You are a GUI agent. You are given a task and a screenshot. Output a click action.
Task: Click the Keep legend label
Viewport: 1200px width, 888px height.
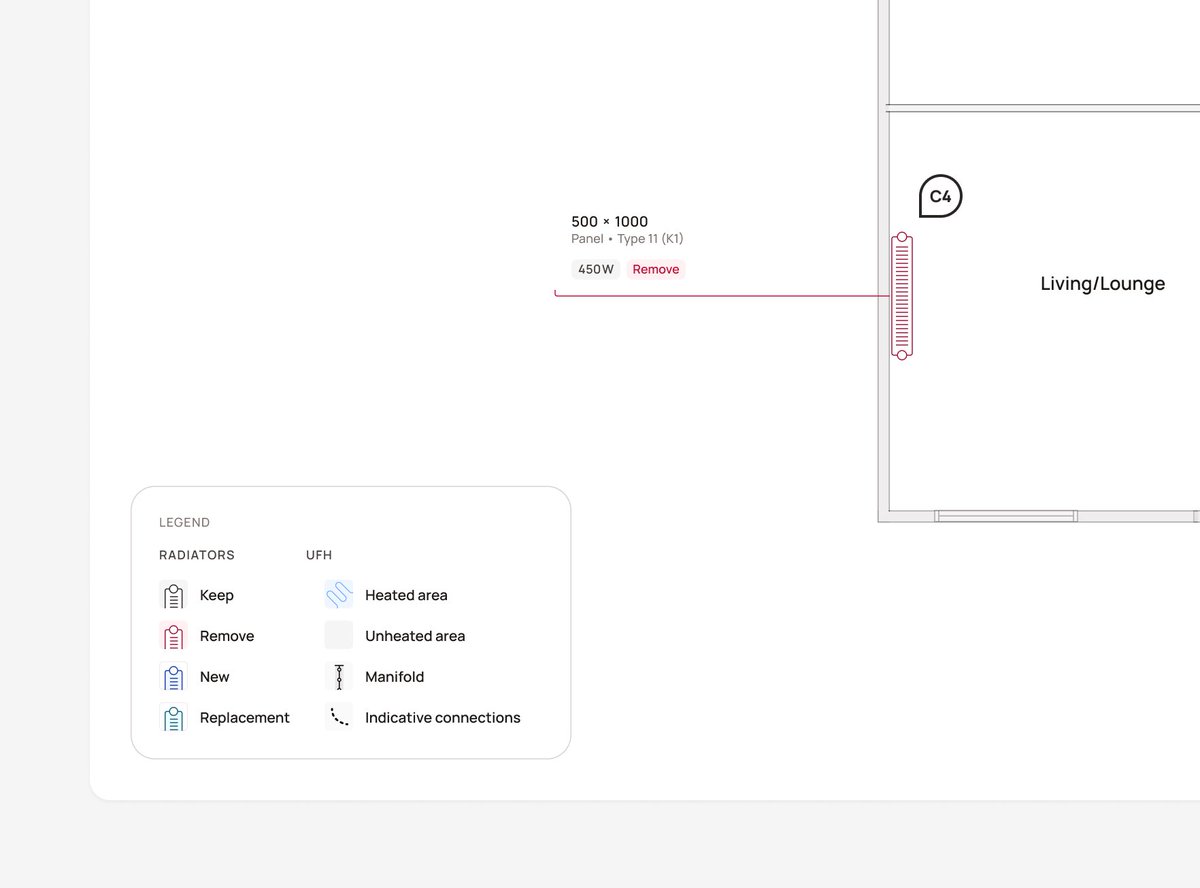coord(217,595)
